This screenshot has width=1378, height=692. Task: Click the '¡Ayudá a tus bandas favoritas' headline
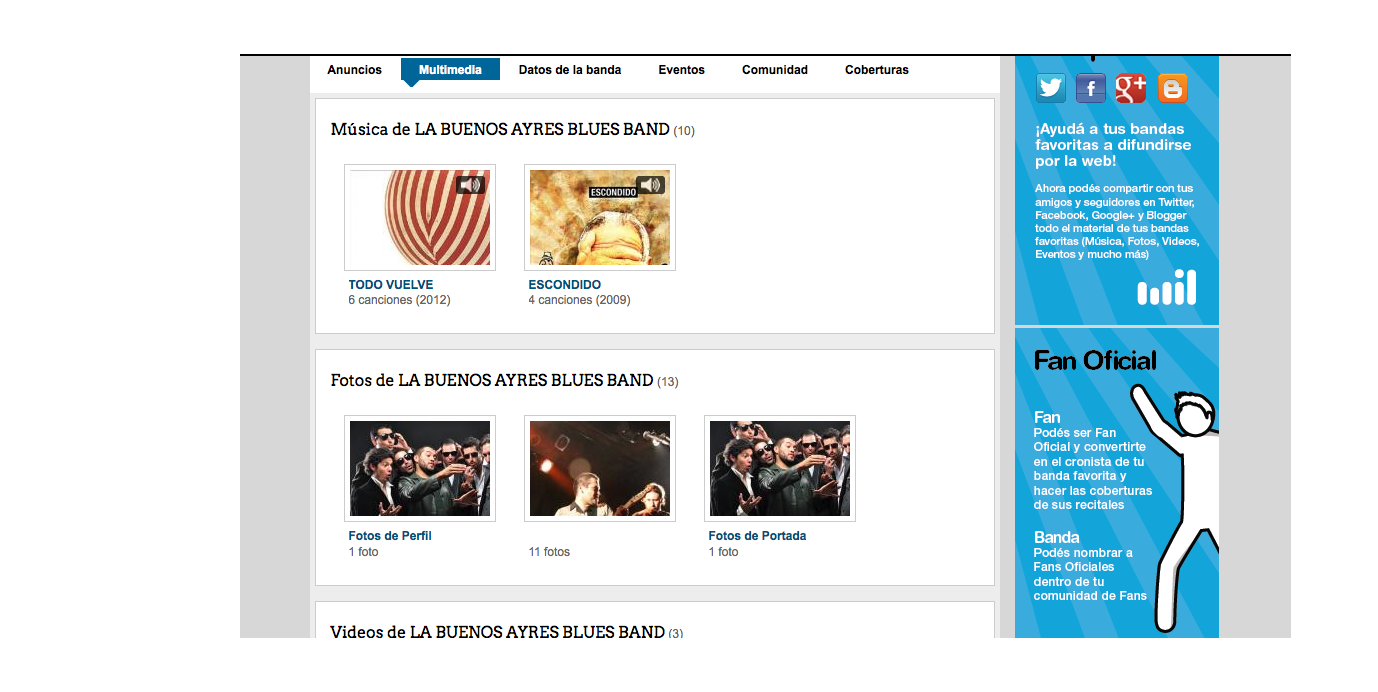pyautogui.click(x=1113, y=145)
